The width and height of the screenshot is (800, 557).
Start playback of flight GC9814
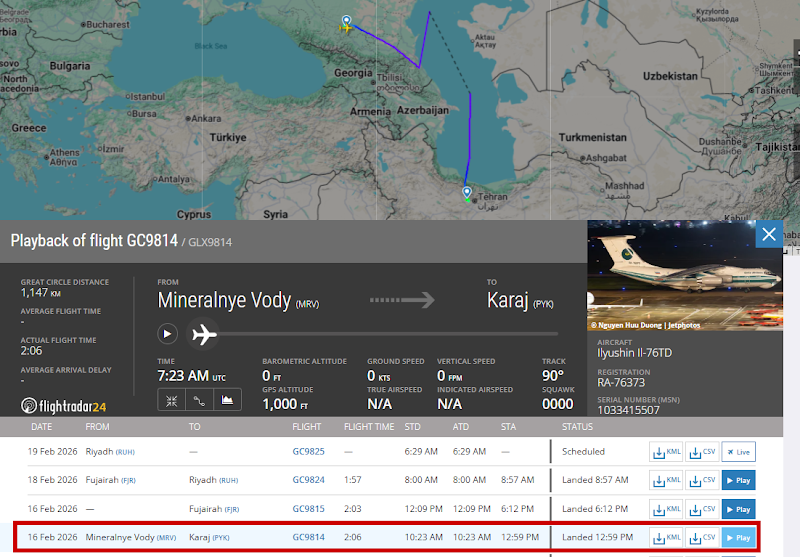[168, 334]
